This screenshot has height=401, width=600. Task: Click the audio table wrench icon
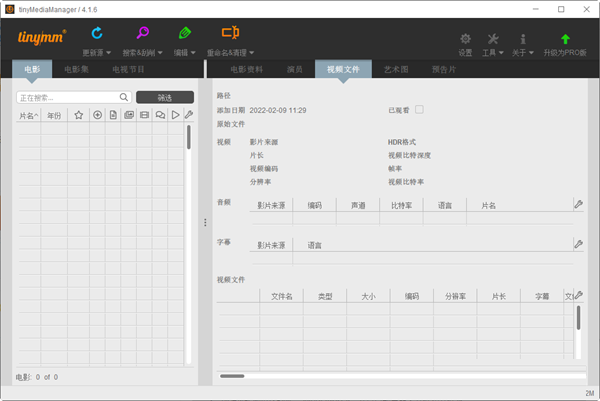point(579,204)
